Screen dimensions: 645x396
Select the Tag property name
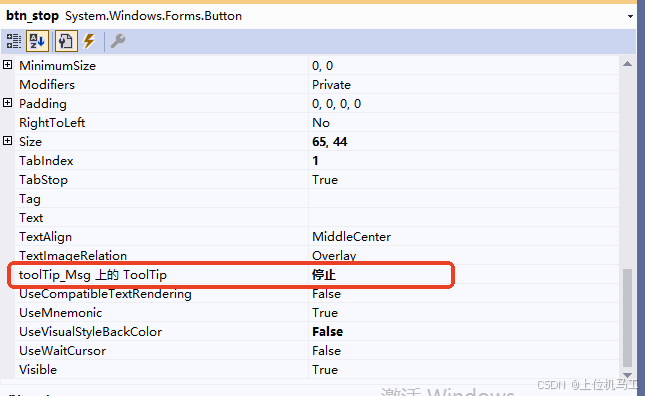click(x=30, y=199)
